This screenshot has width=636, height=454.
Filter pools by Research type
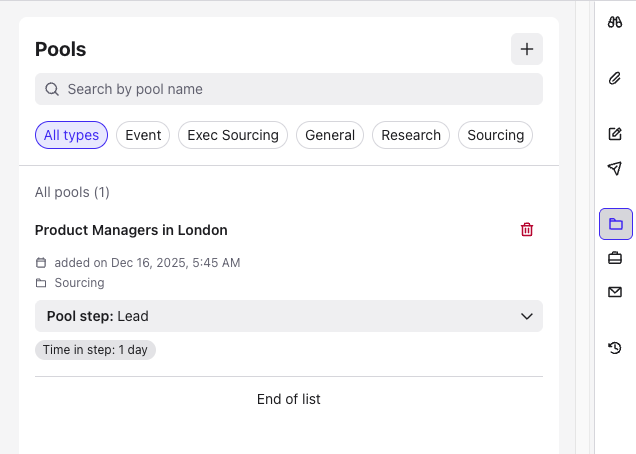(x=411, y=135)
